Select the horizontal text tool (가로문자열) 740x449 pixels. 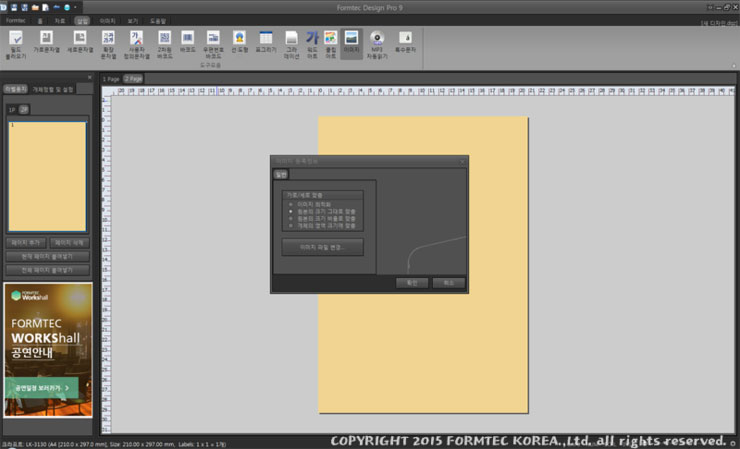coord(46,42)
